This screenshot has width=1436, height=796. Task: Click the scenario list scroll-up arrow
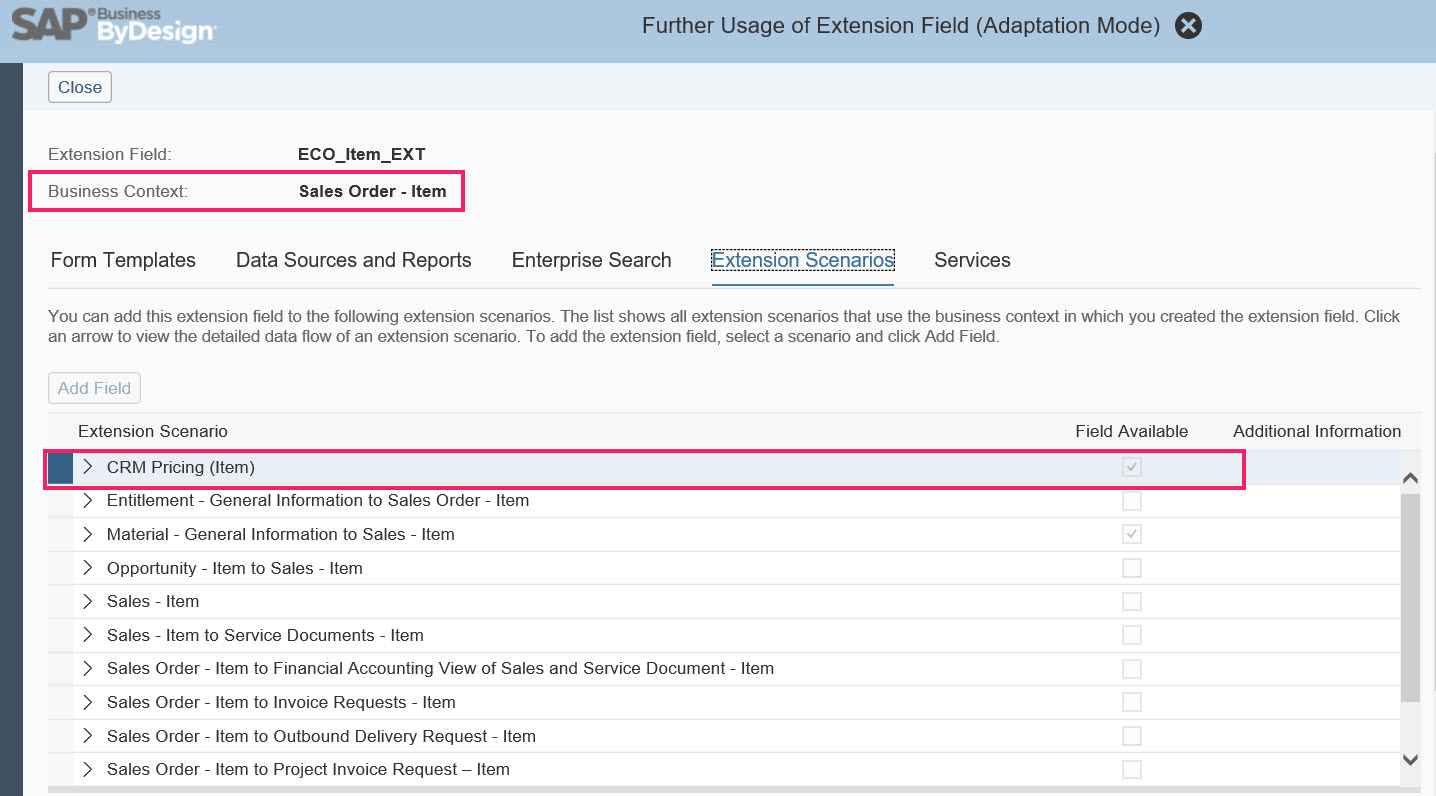(x=1410, y=479)
